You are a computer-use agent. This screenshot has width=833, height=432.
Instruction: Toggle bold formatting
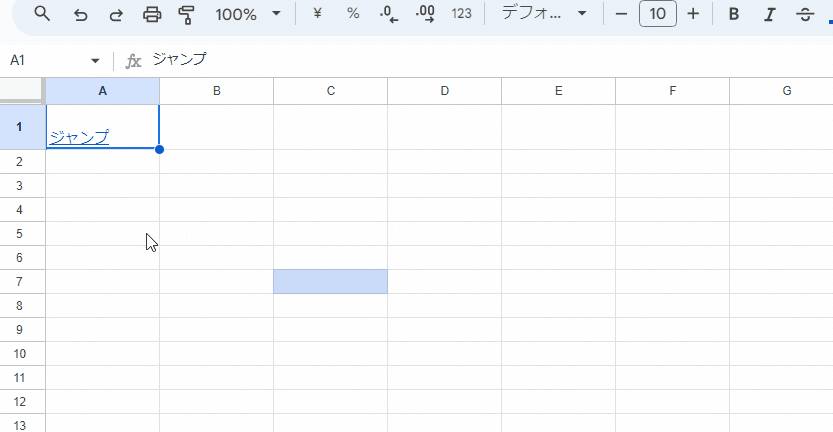tap(734, 14)
